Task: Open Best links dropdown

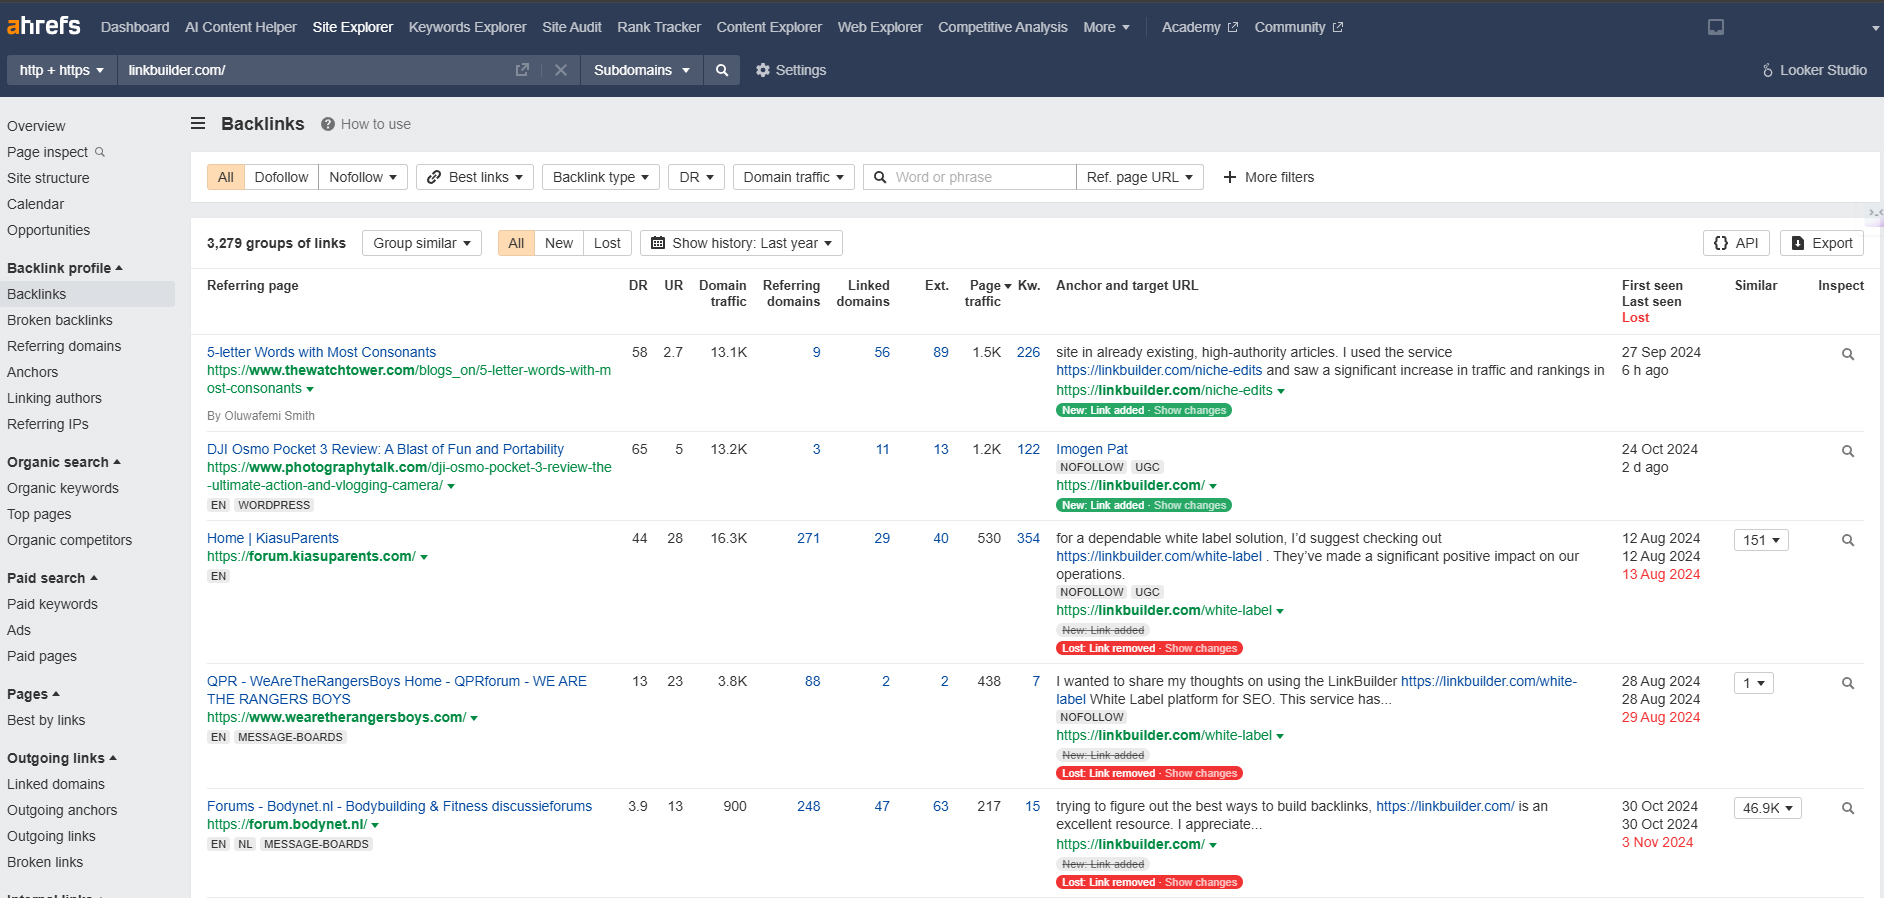Action: 475,177
